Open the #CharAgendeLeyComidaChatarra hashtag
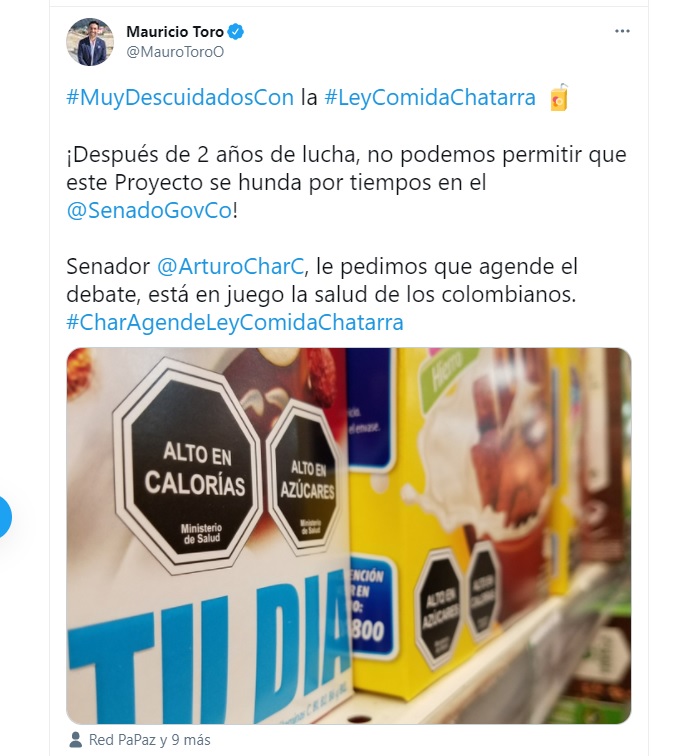The height and width of the screenshot is (756, 675). [x=235, y=322]
